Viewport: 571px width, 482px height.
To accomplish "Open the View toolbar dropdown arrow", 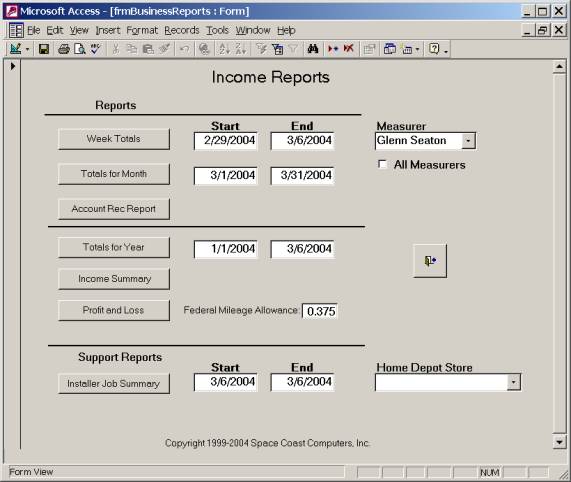I will point(27,49).
